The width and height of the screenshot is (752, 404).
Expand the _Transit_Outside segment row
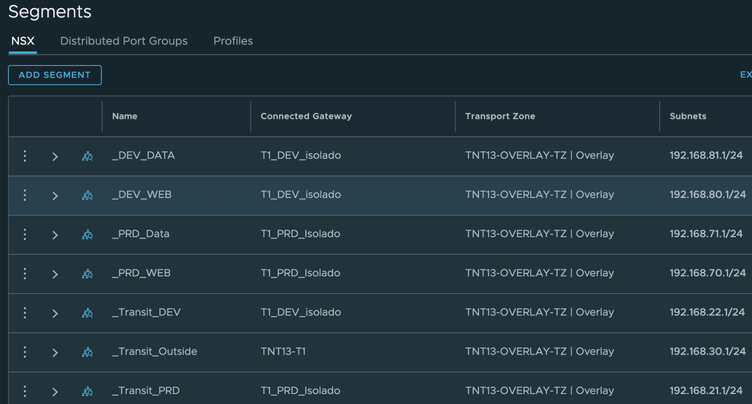tap(55, 351)
